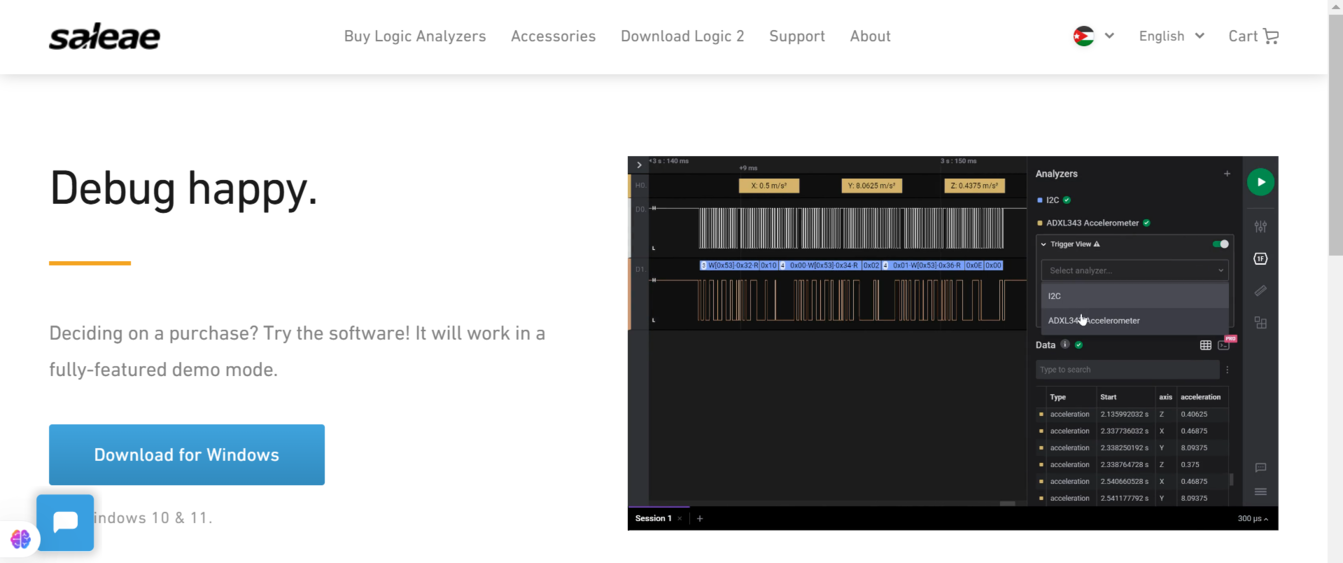Click the info icon next to Data

pos(1065,345)
